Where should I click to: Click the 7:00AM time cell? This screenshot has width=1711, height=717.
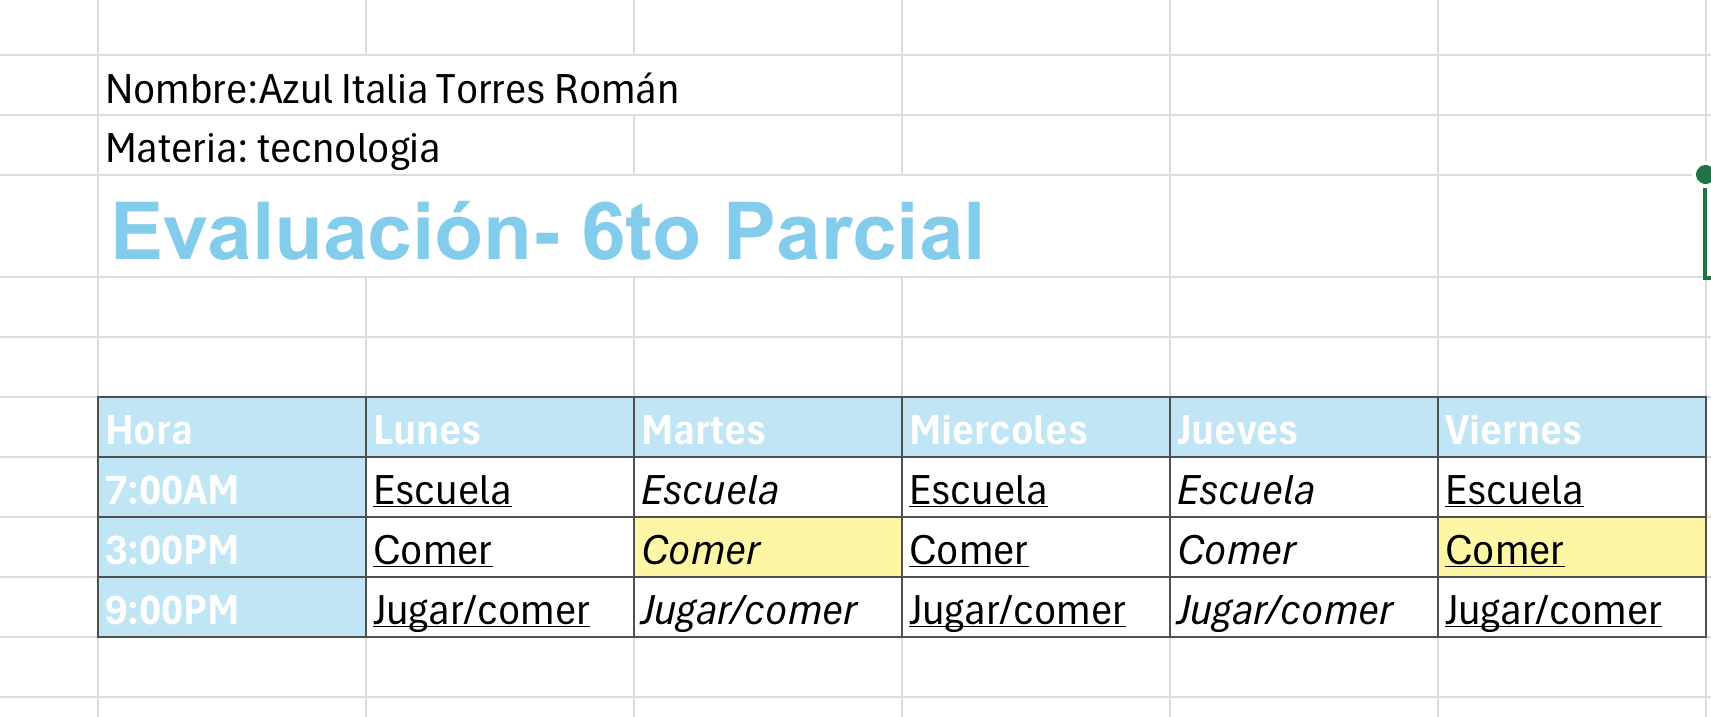[232, 489]
